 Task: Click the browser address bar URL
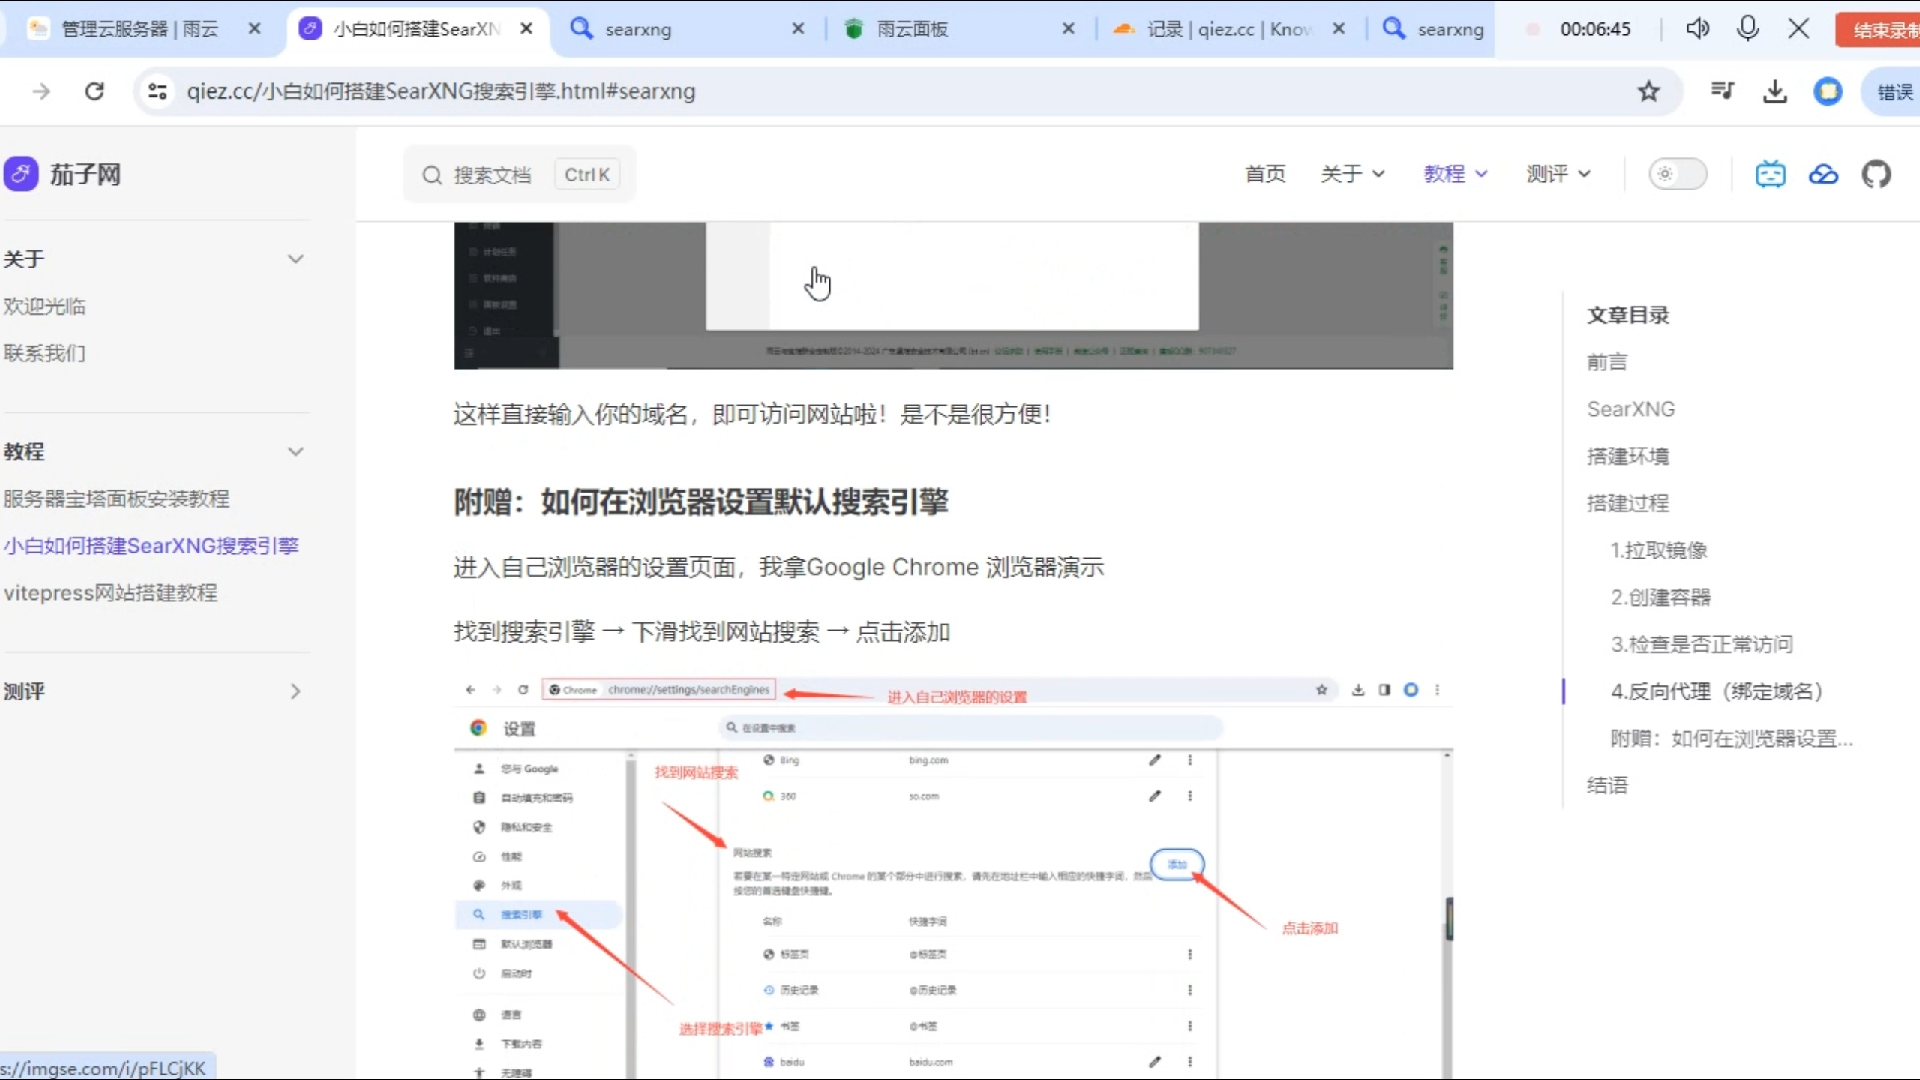point(440,91)
